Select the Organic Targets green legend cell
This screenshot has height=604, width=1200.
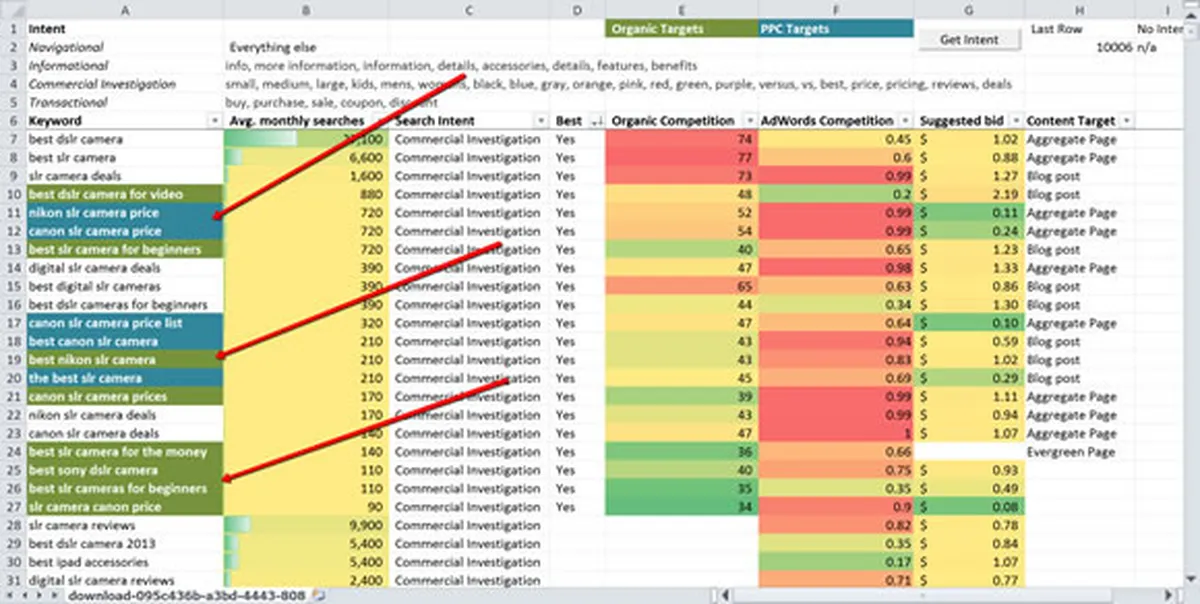coord(682,29)
